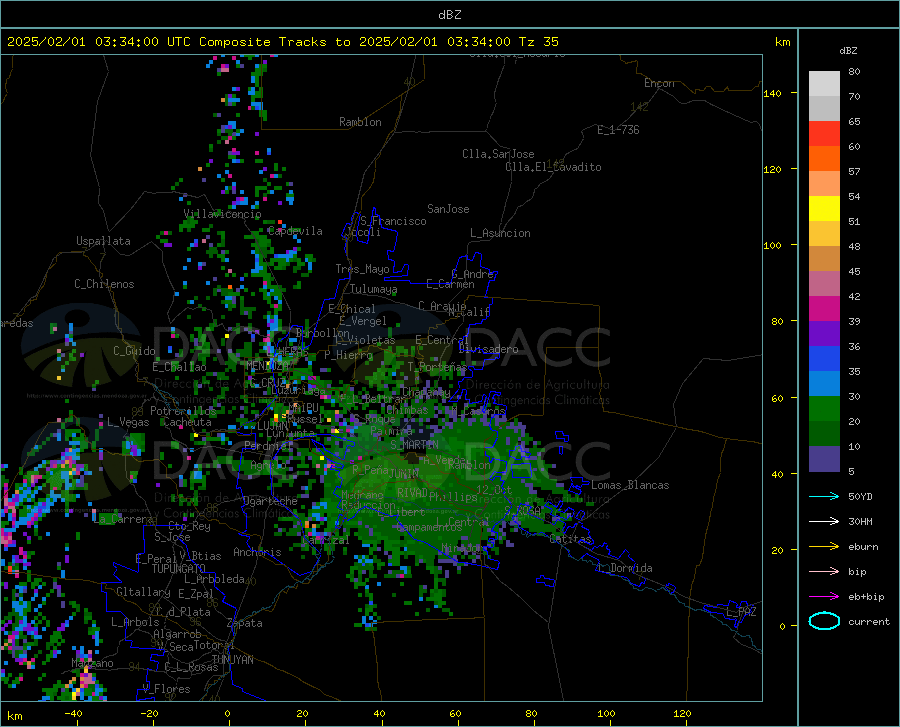The height and width of the screenshot is (727, 900).
Task: Click the Ugarteche place label
Action: [x=270, y=501]
